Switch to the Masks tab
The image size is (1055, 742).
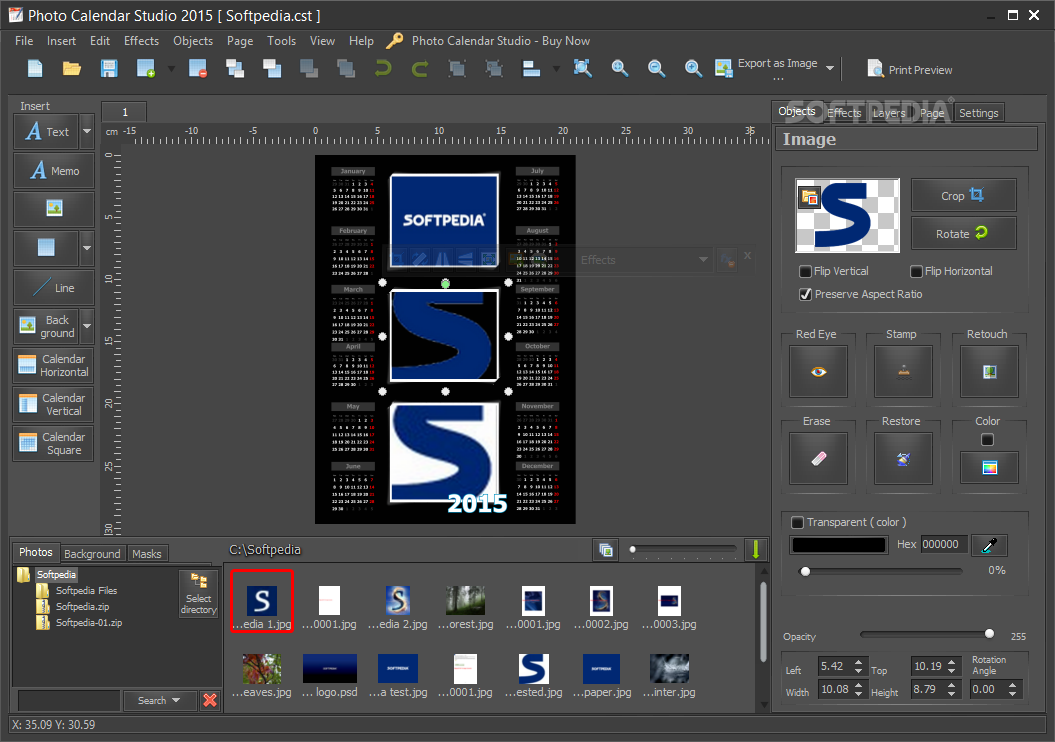[x=147, y=554]
